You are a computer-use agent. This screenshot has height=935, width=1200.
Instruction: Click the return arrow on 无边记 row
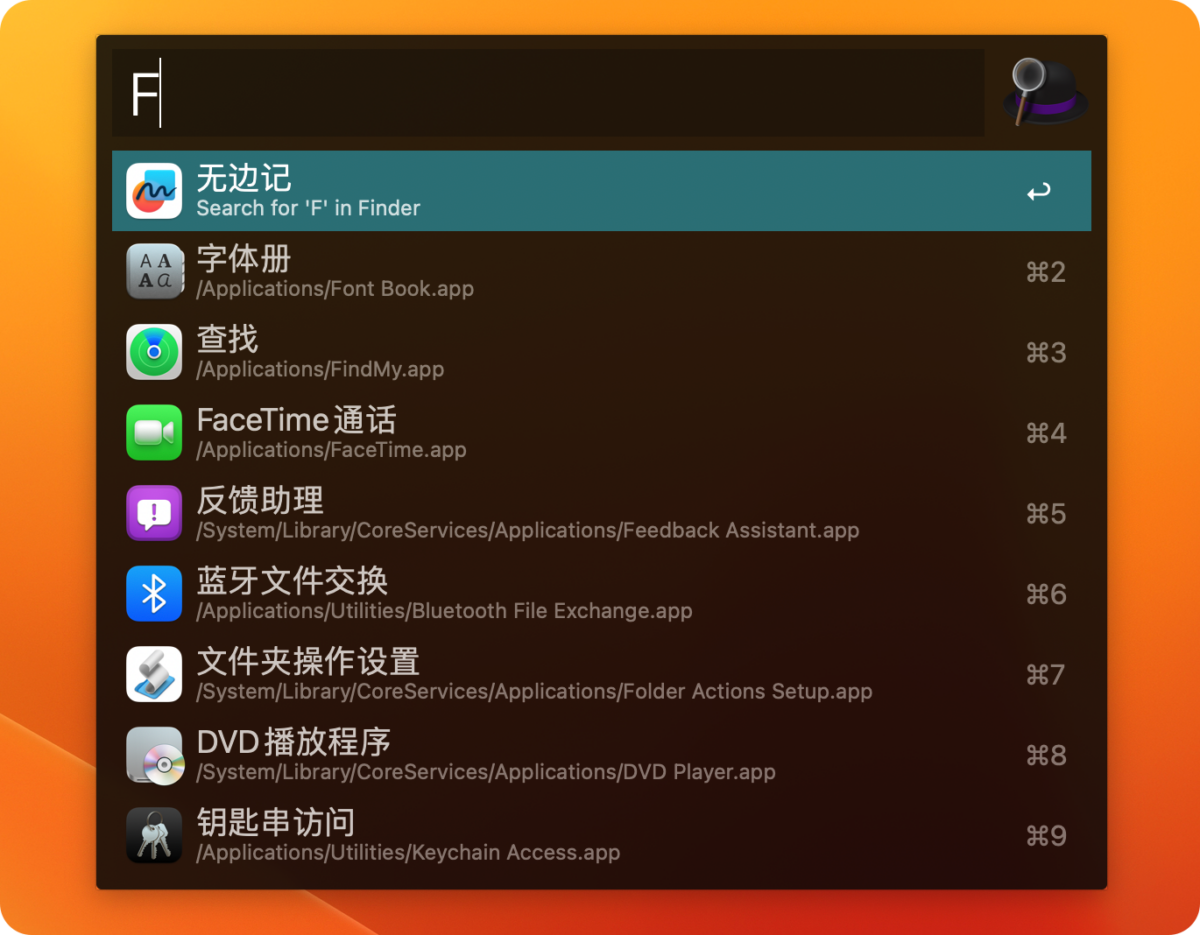1039,191
